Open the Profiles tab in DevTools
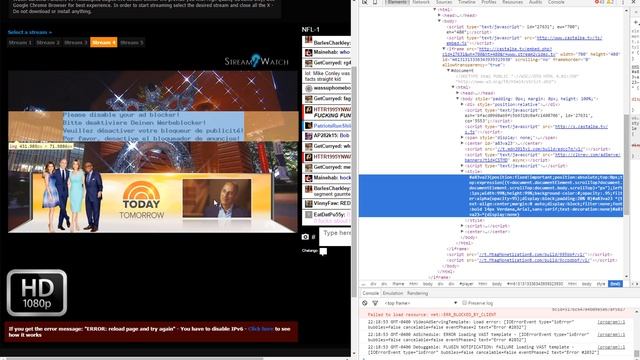Screen dimensions: 640x360 (x=489, y=2)
